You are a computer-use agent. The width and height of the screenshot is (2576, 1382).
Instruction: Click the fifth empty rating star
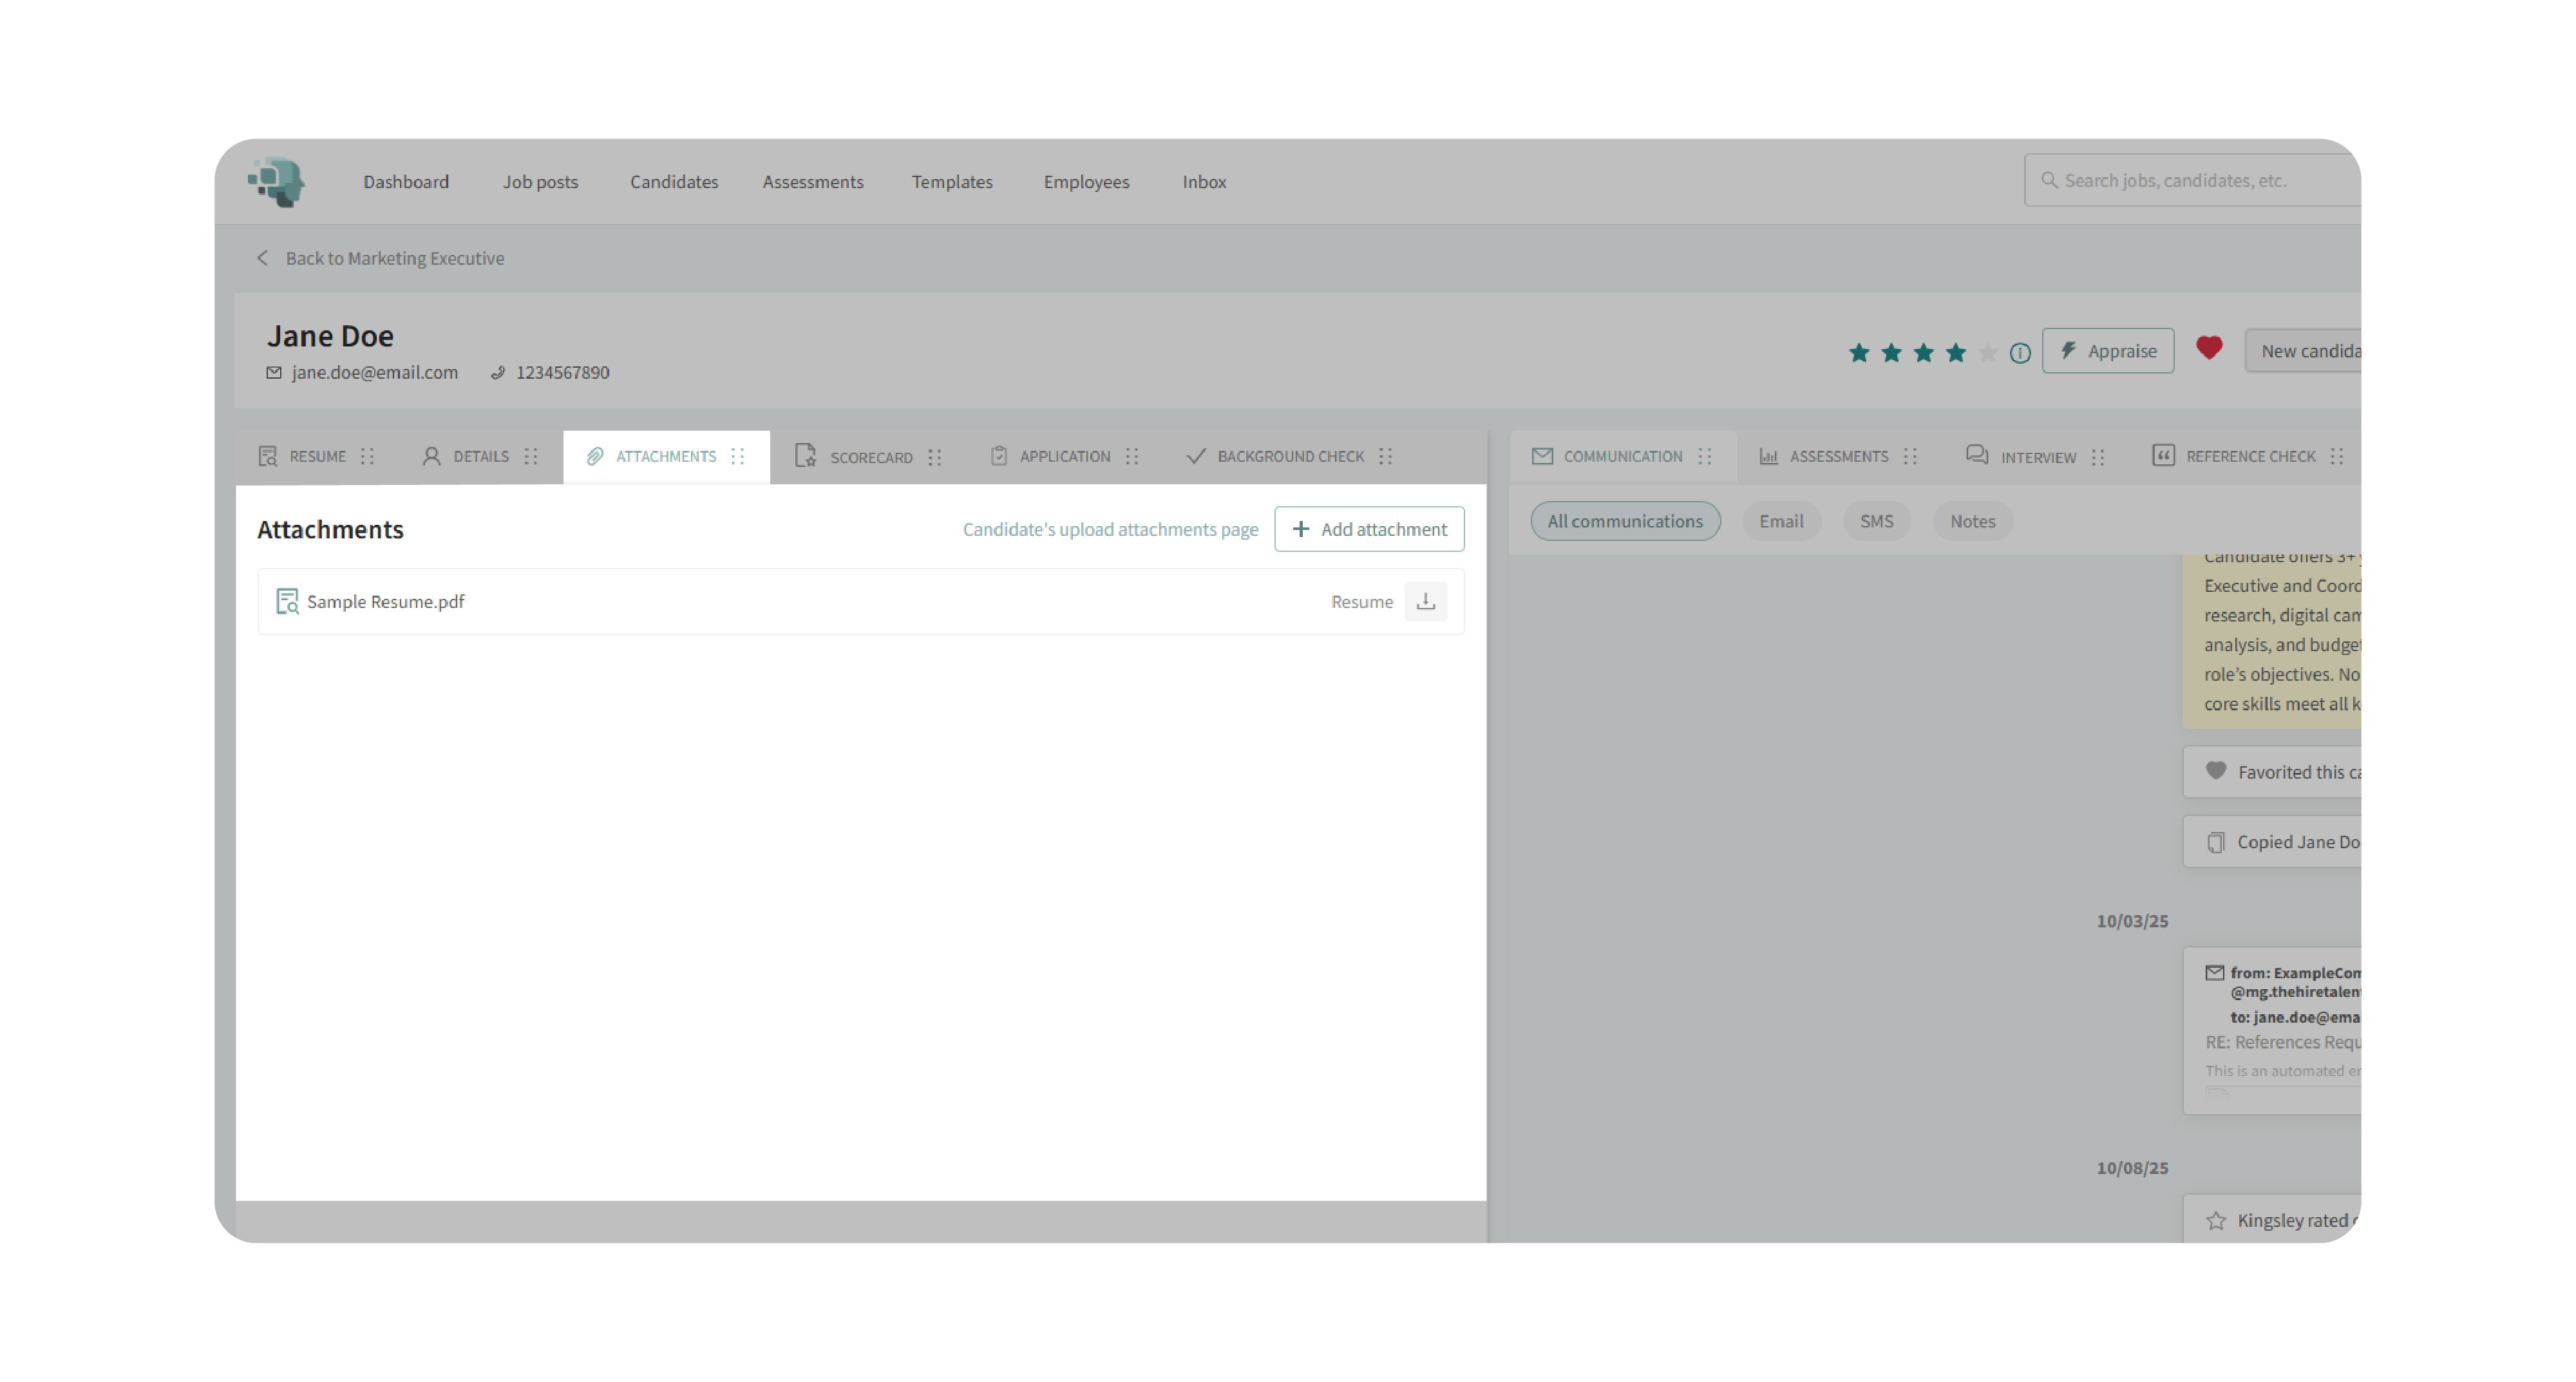coord(1988,353)
